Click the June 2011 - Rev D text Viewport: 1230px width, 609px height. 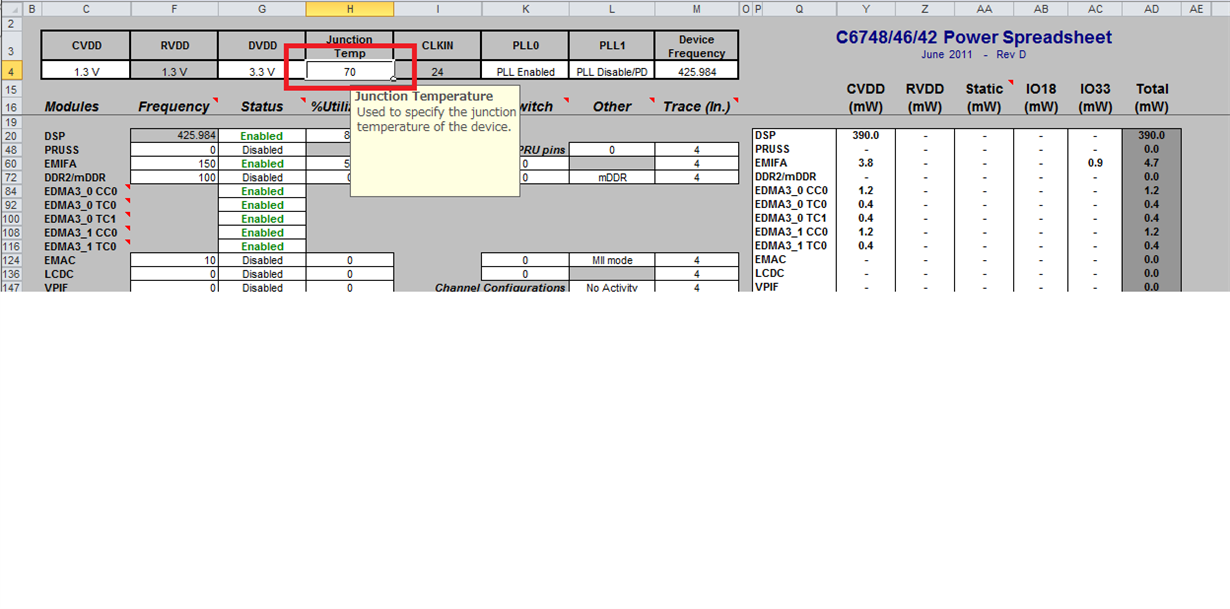point(973,55)
